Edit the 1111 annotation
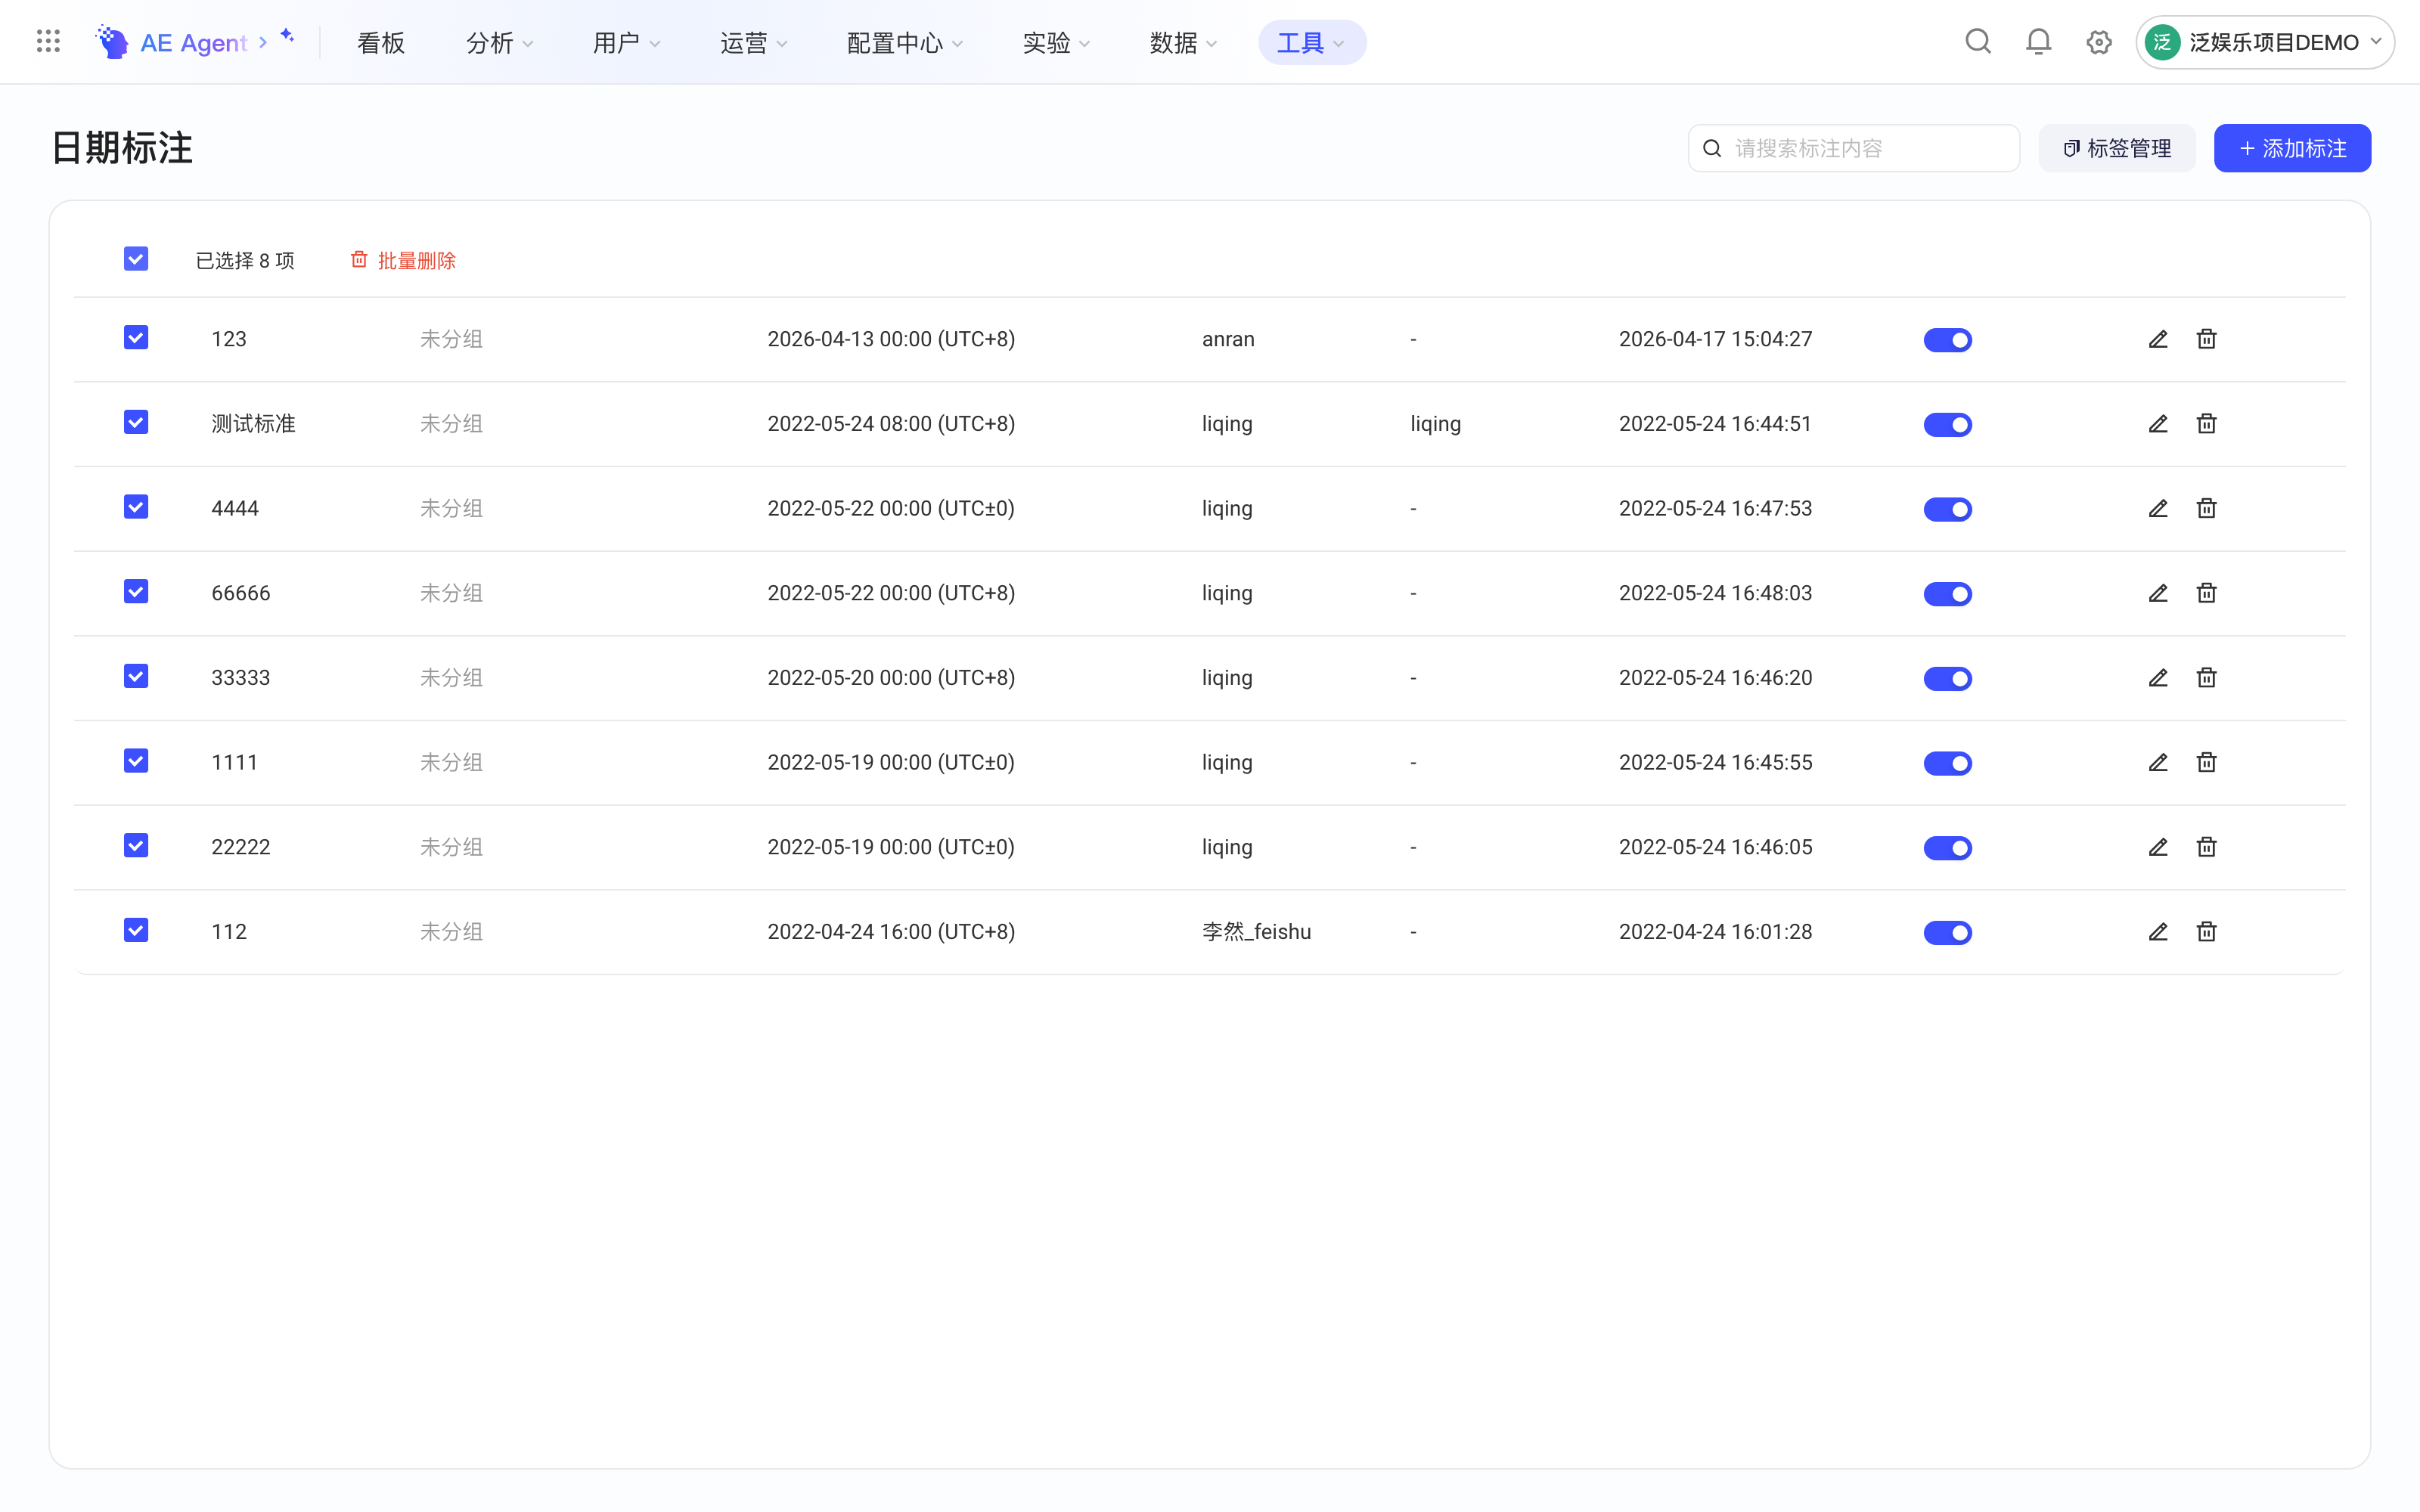 coord(2158,762)
